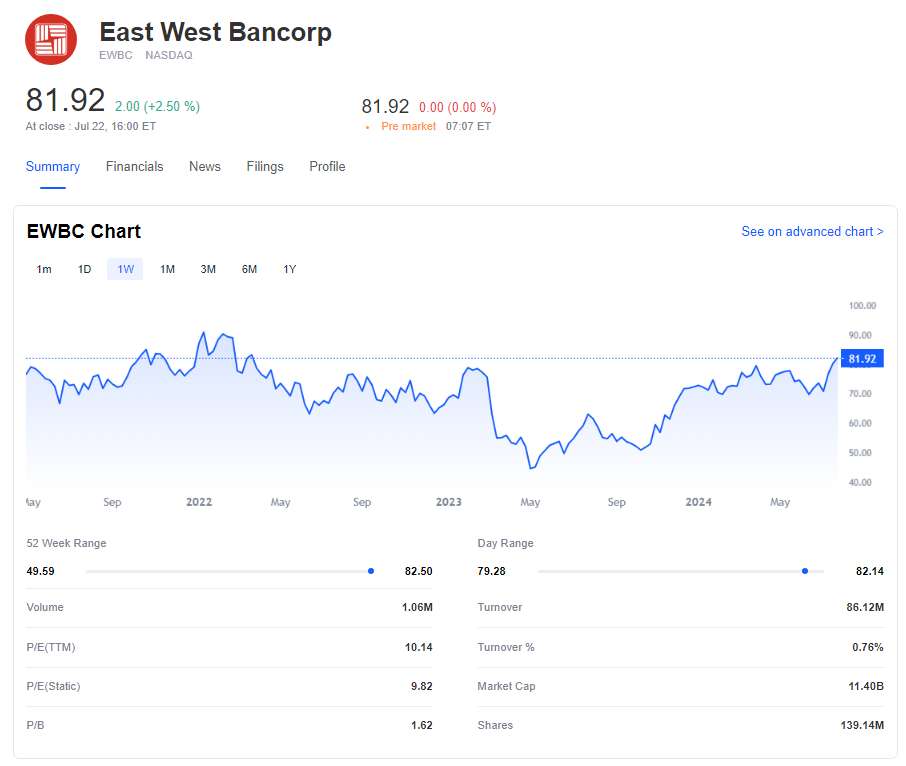
Task: Click the 2022 marker on the chart axis
Action: coord(199,502)
